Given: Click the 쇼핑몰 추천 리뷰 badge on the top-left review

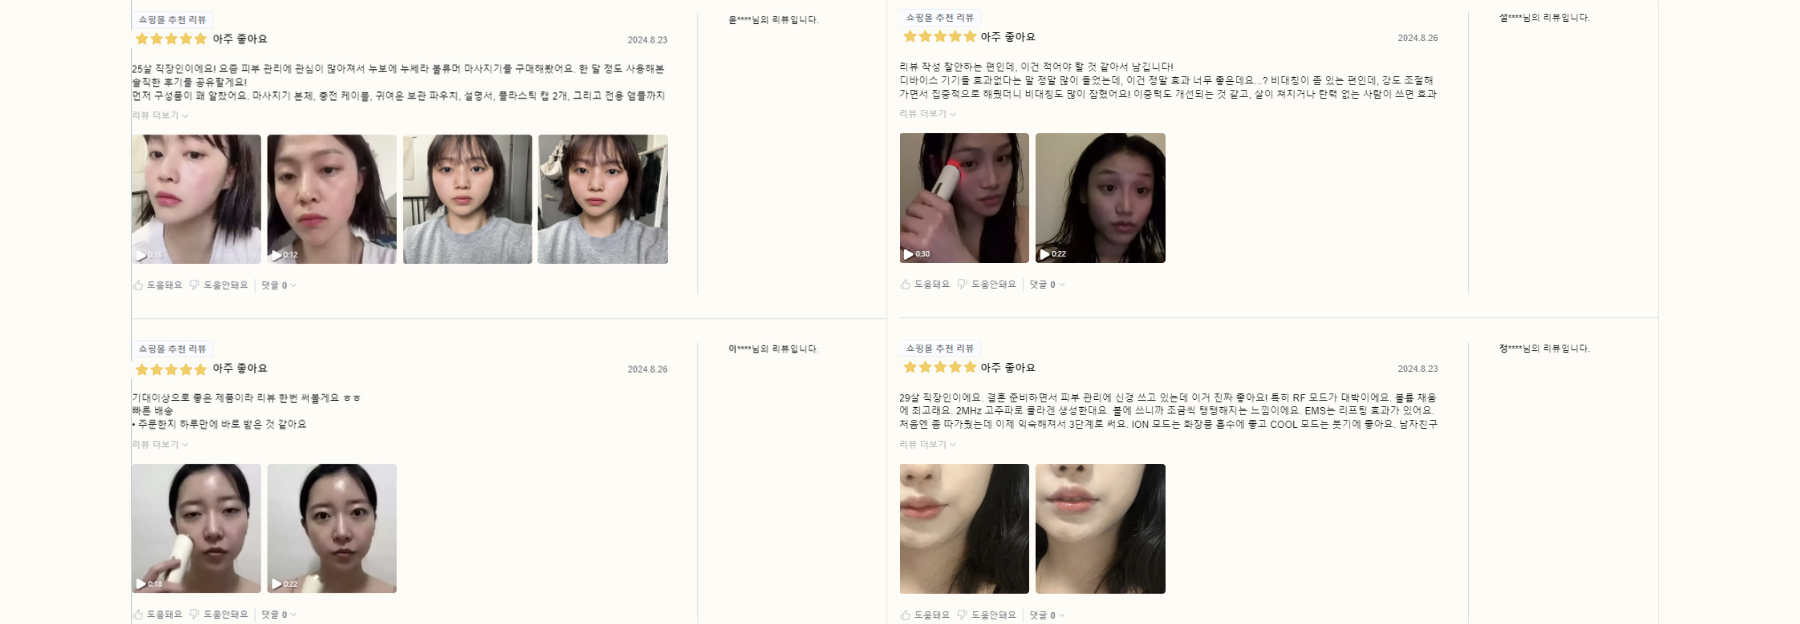Looking at the screenshot, I should pyautogui.click(x=172, y=20).
